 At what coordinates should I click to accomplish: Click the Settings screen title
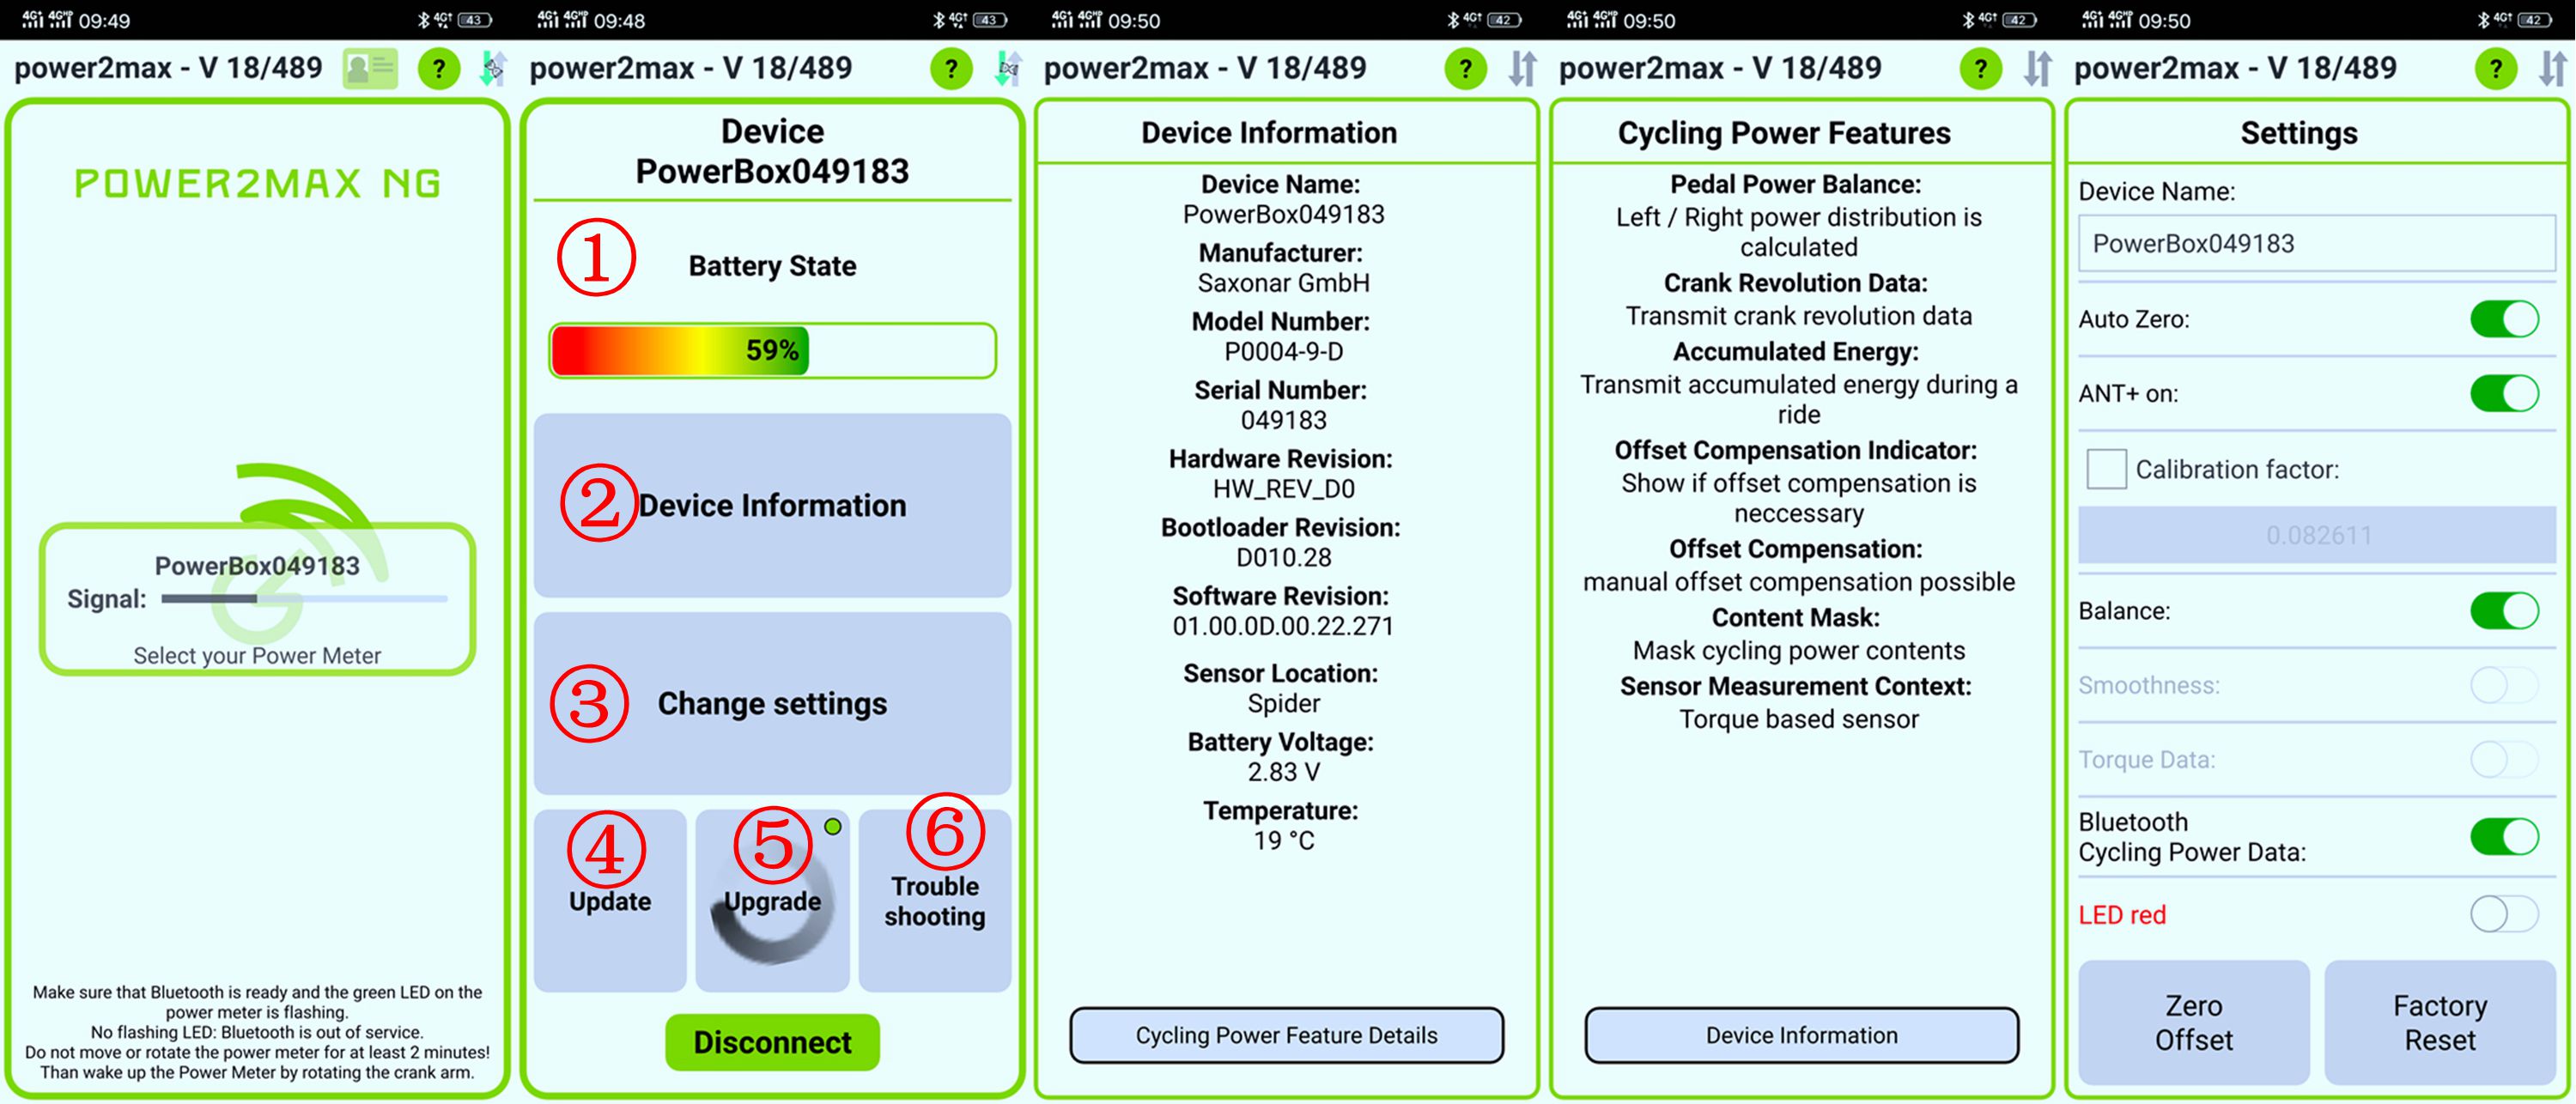pos(2299,133)
